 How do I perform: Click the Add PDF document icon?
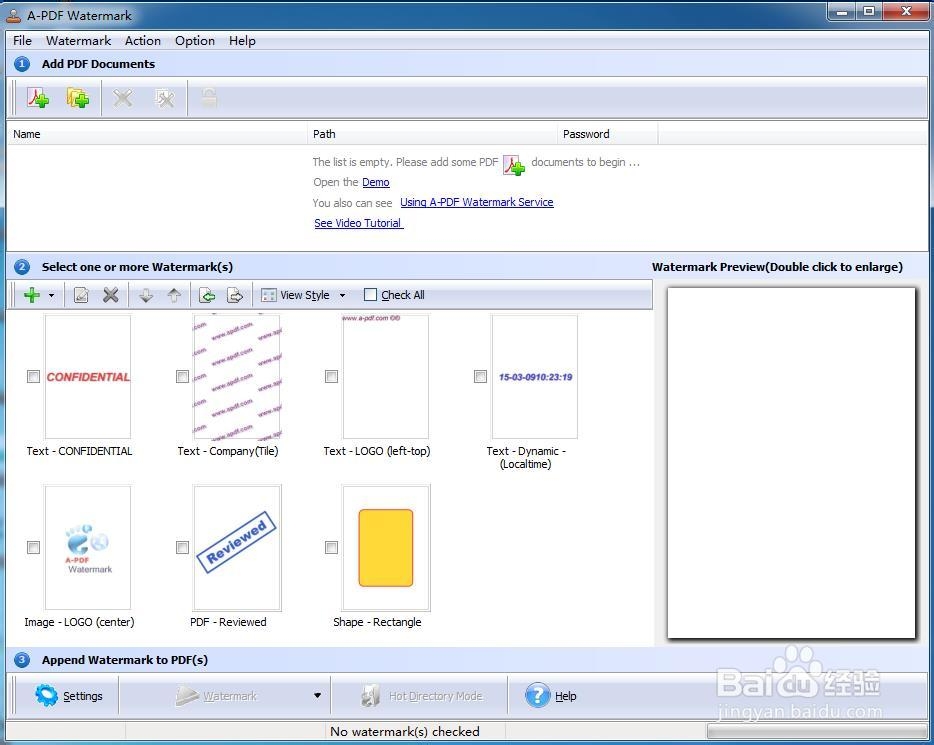pos(38,98)
